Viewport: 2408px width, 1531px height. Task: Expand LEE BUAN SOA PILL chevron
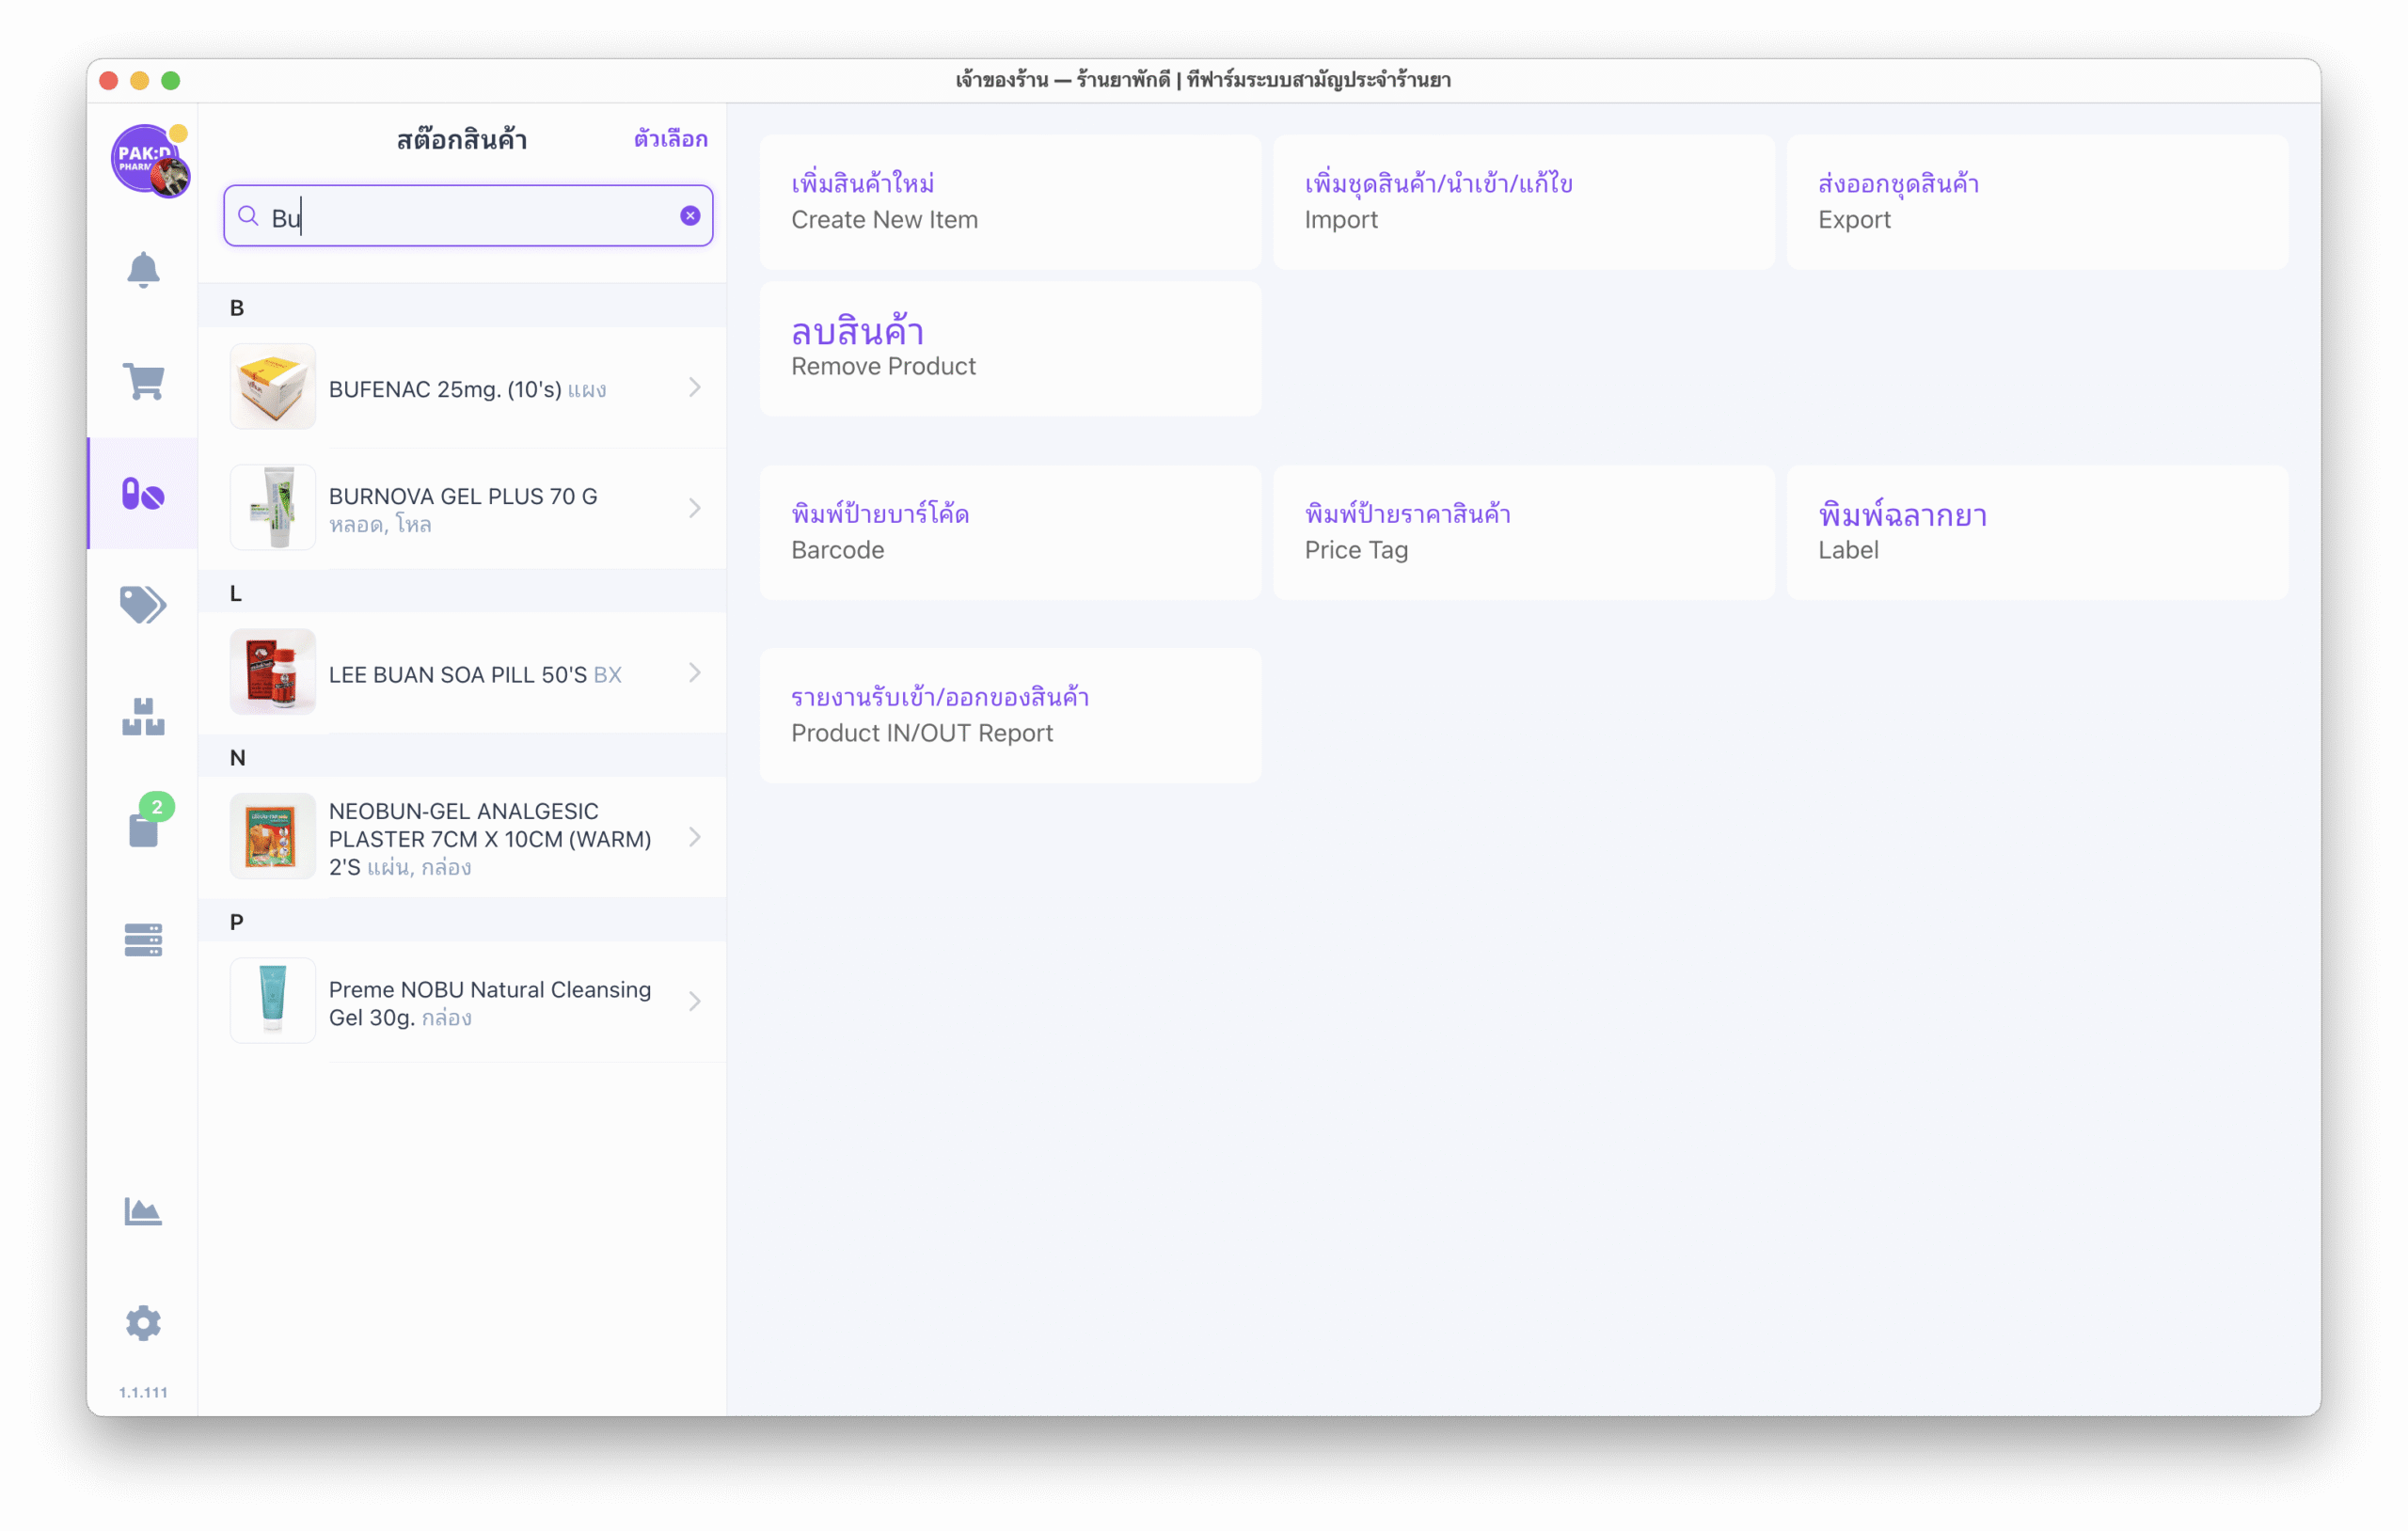point(694,673)
